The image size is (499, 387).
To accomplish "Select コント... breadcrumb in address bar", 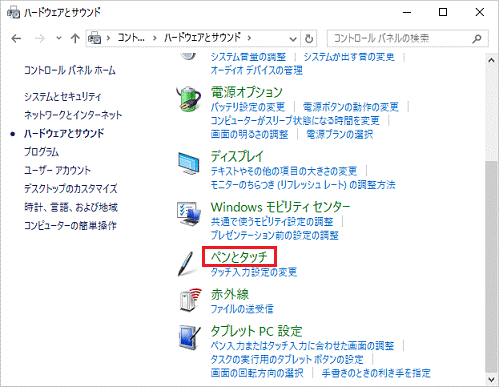I will [x=131, y=38].
